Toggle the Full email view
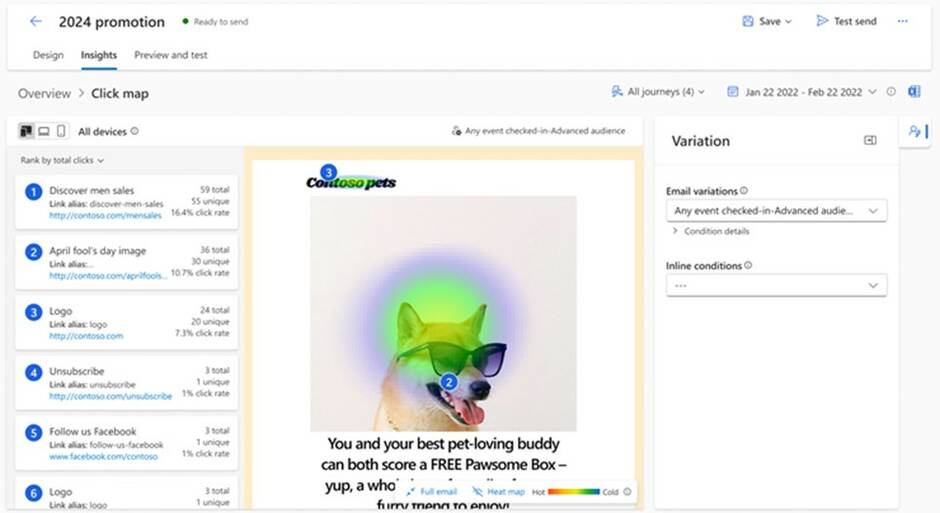 [431, 491]
